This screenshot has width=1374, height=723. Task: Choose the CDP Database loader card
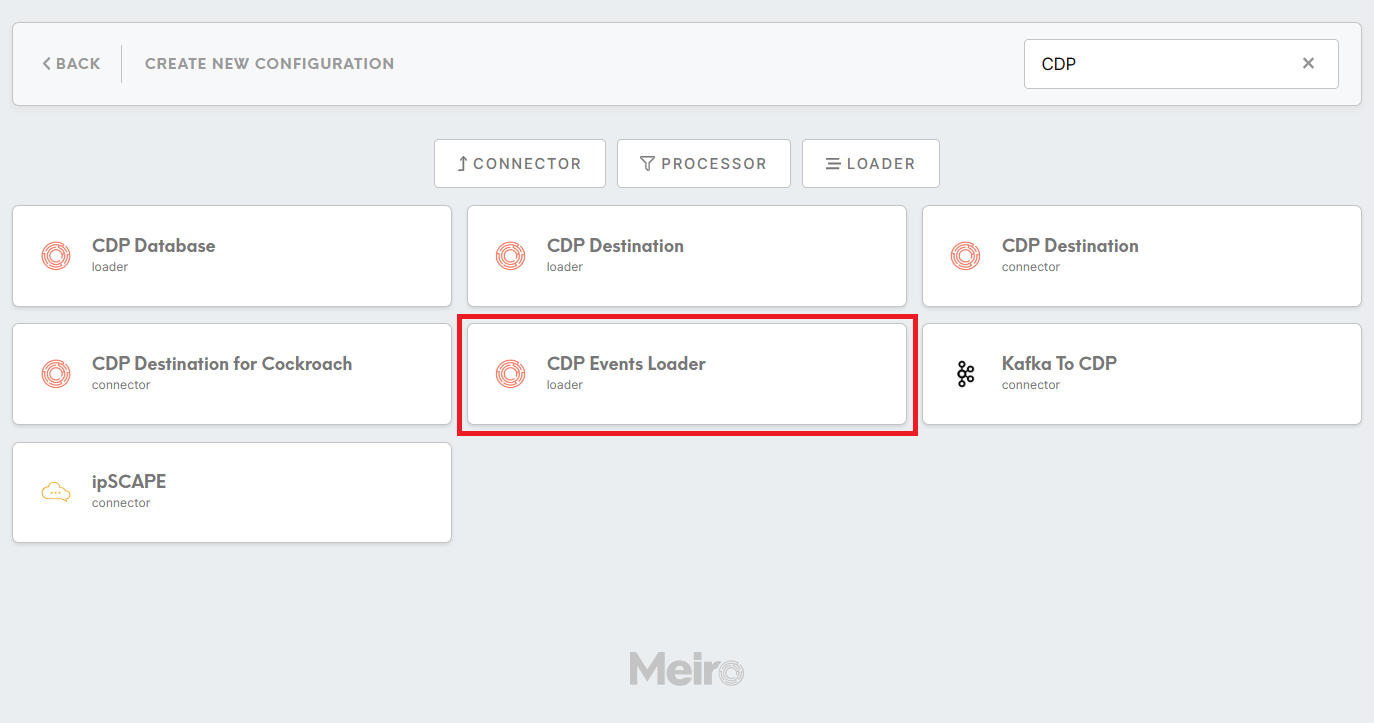[232, 256]
